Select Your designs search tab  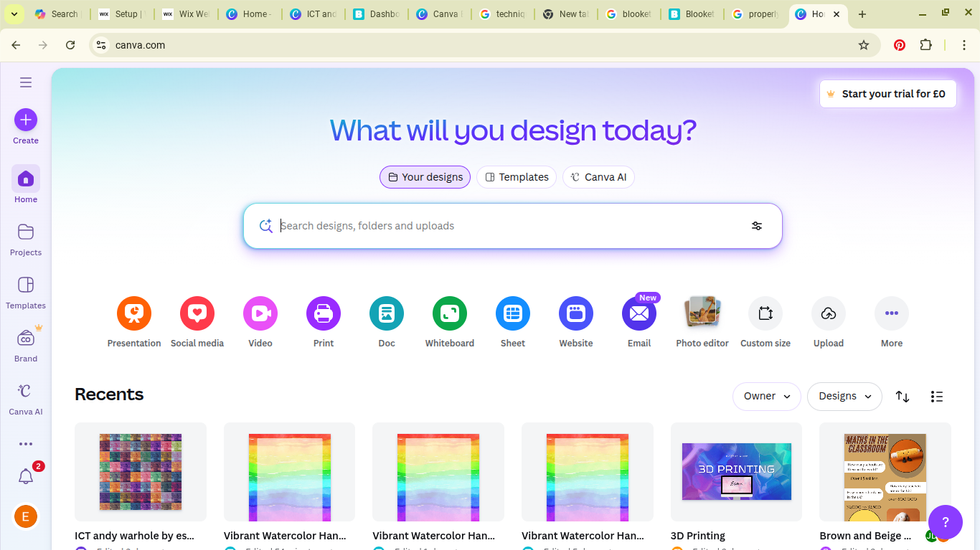click(x=425, y=177)
